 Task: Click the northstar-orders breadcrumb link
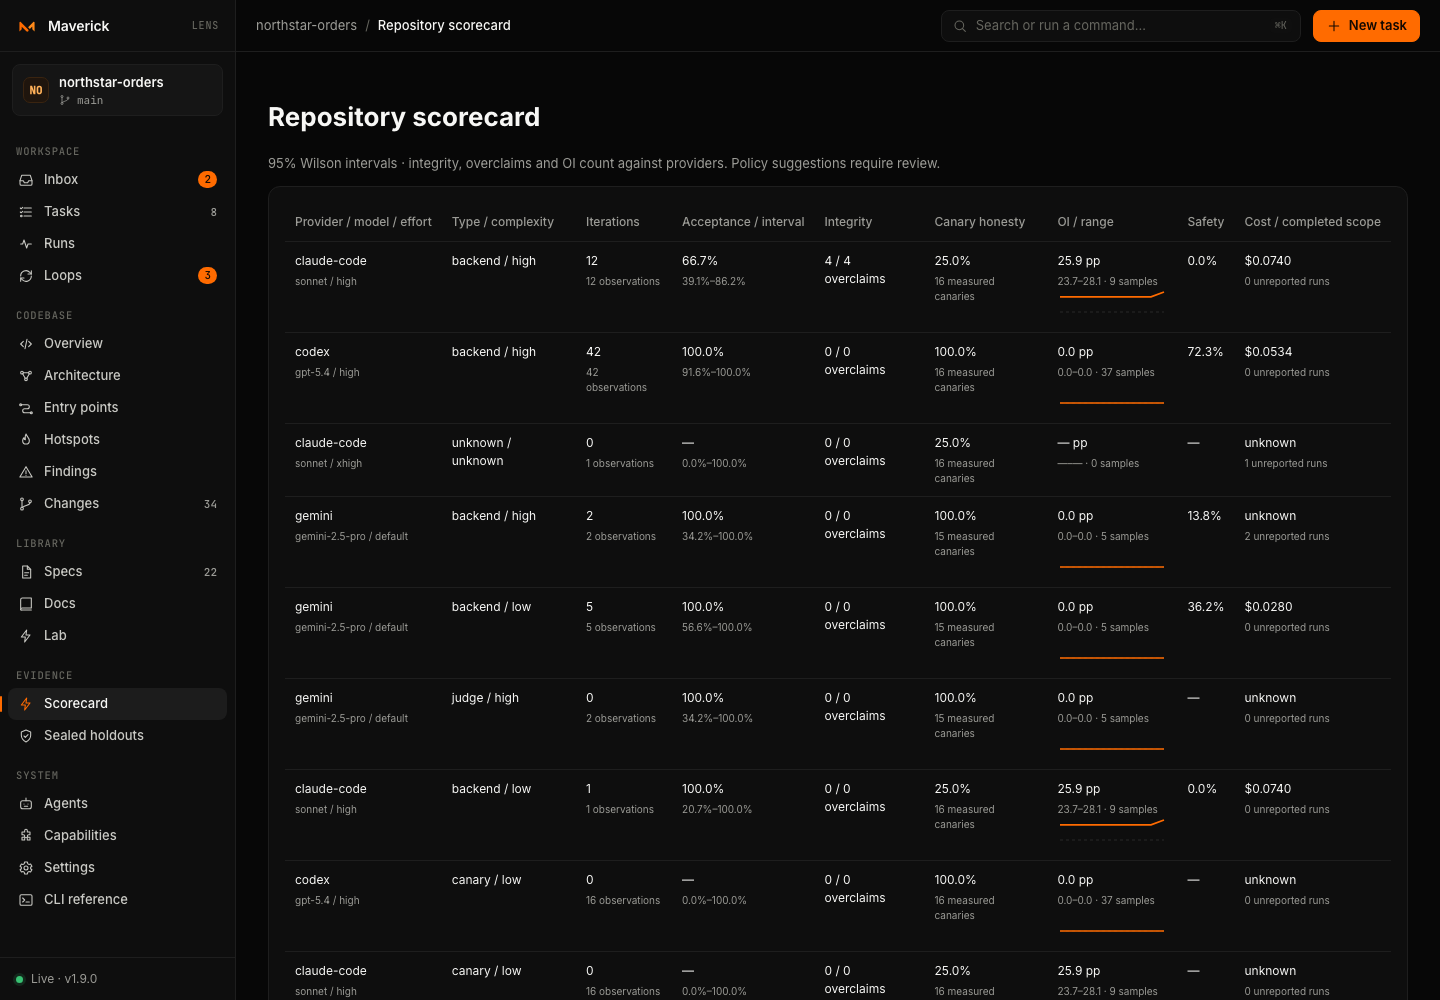click(306, 26)
